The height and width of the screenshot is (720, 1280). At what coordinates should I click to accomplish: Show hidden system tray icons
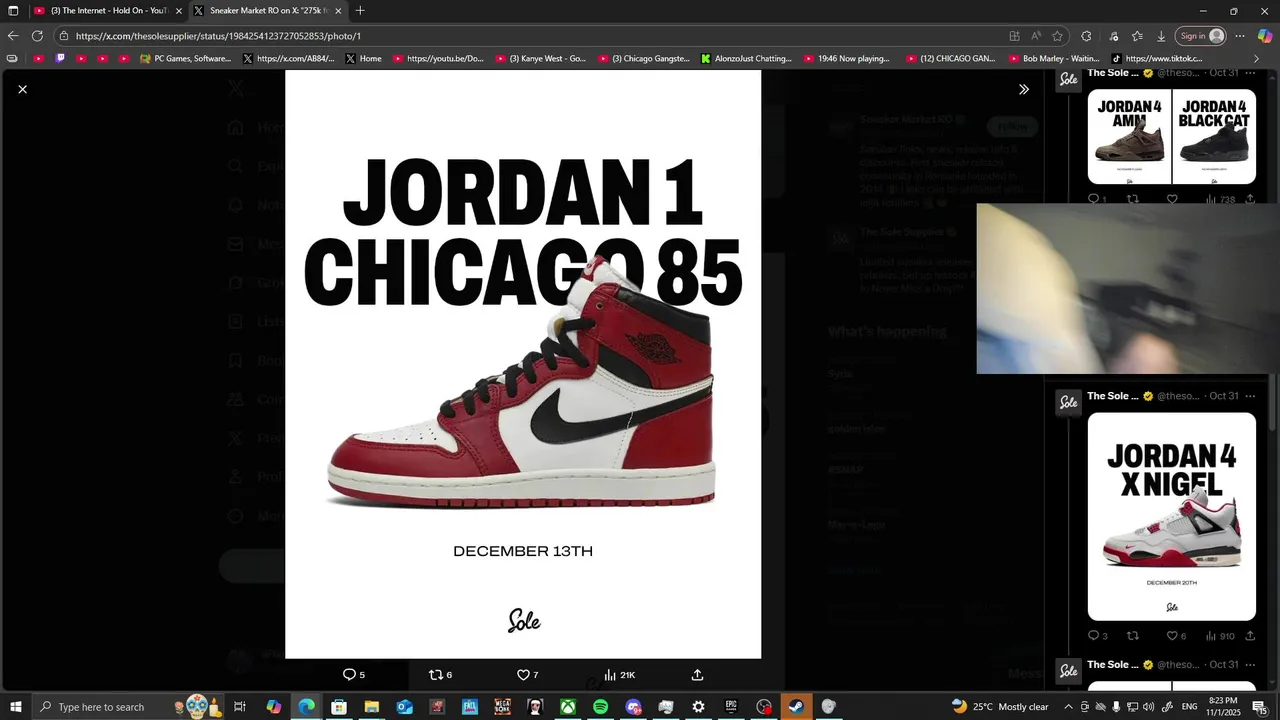coord(1068,707)
